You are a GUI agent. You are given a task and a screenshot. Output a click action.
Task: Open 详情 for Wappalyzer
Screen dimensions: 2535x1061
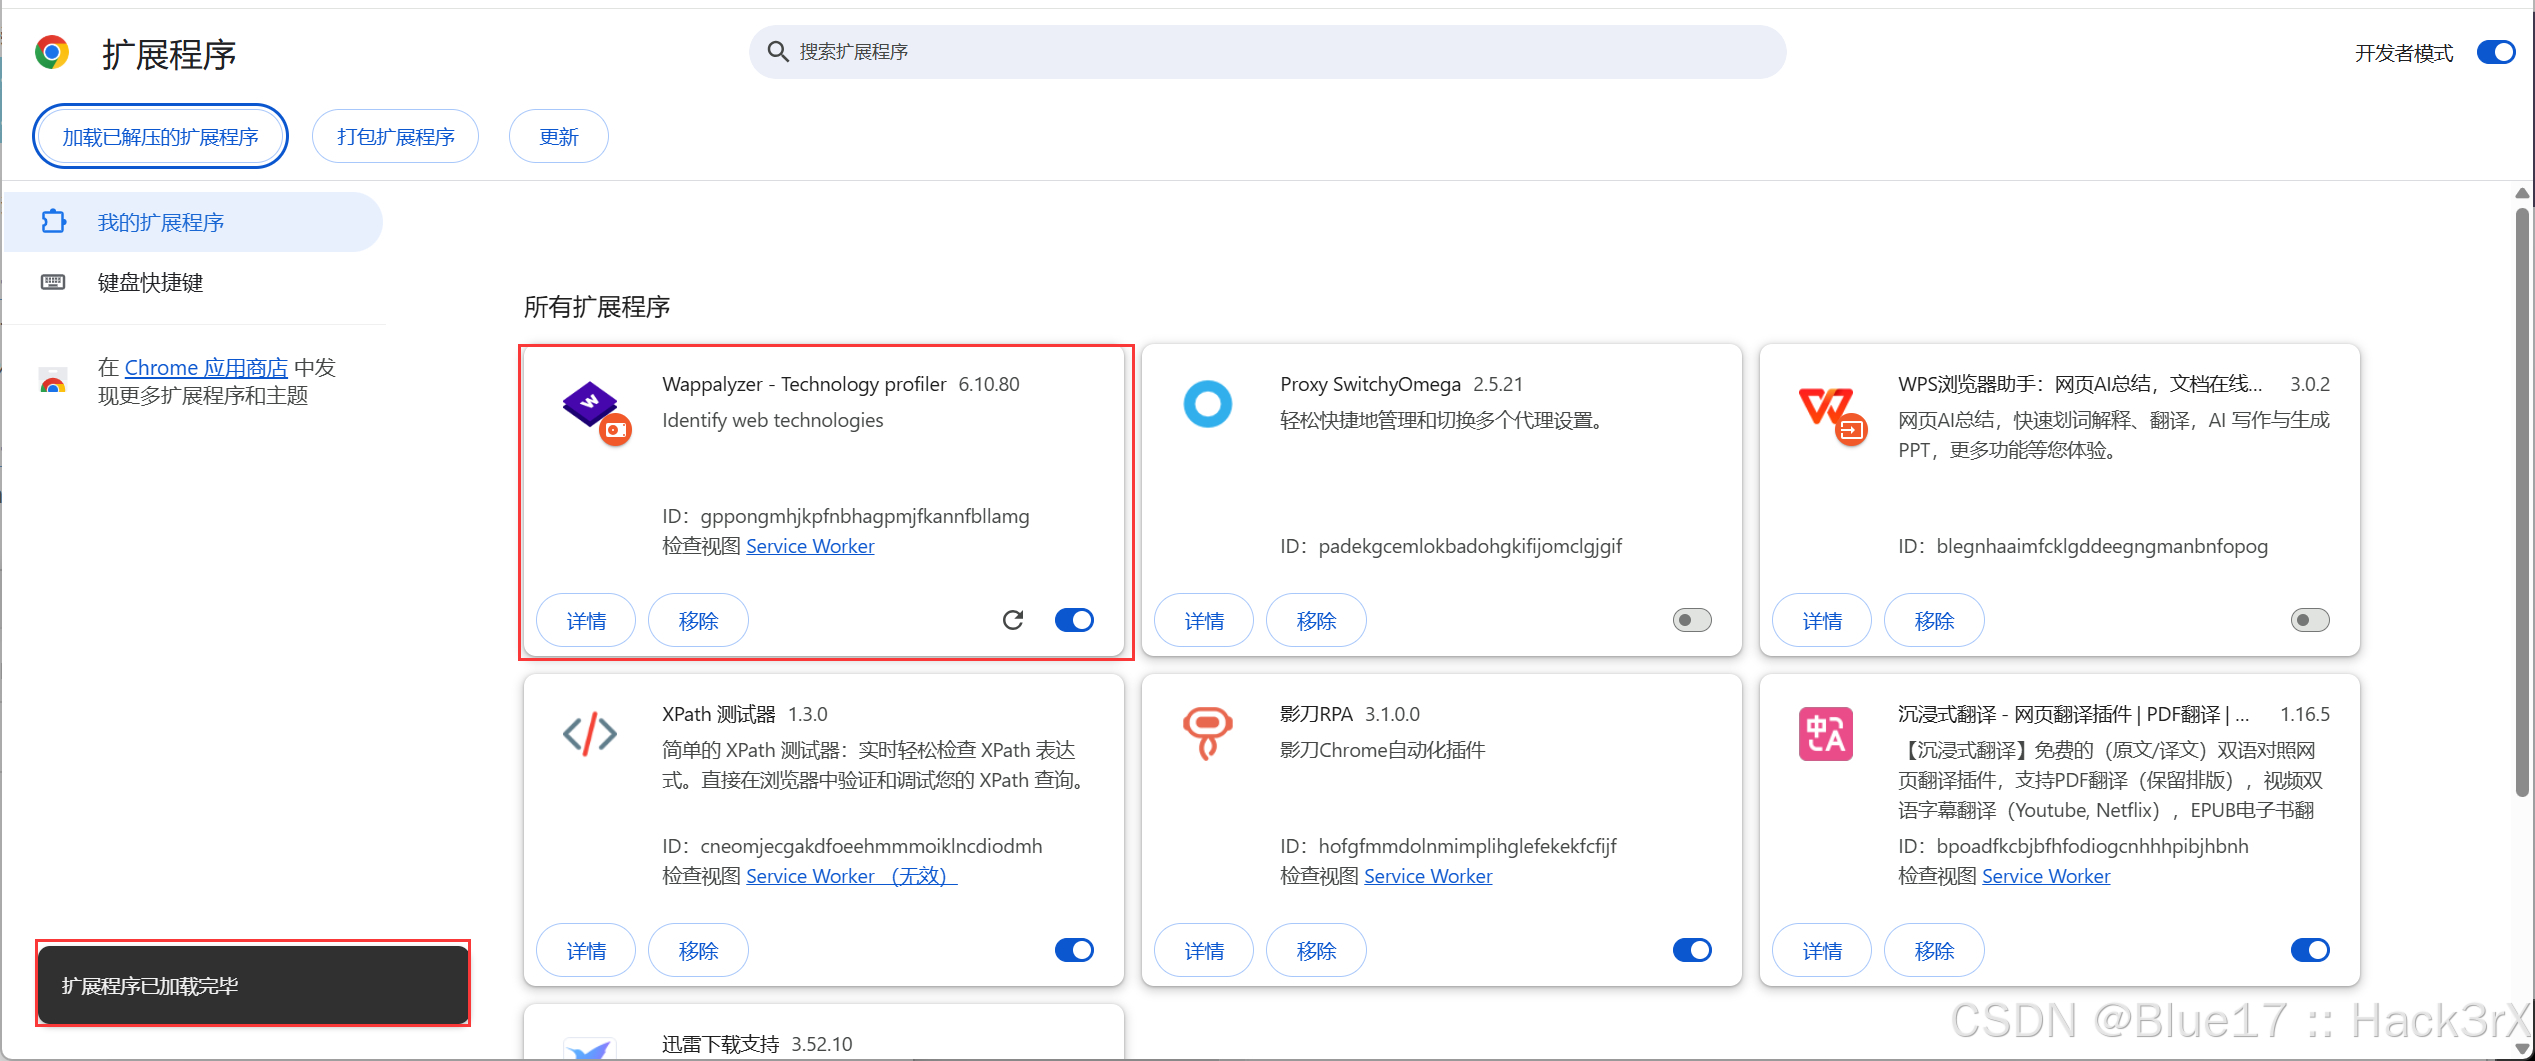[586, 620]
